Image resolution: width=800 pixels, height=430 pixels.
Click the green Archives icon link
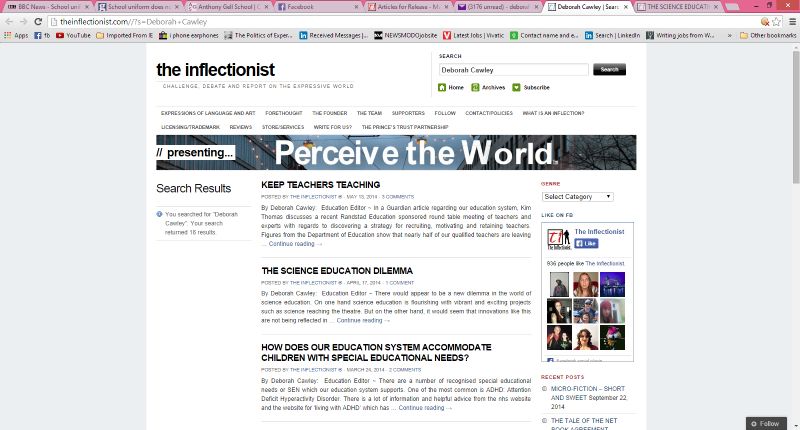[488, 87]
